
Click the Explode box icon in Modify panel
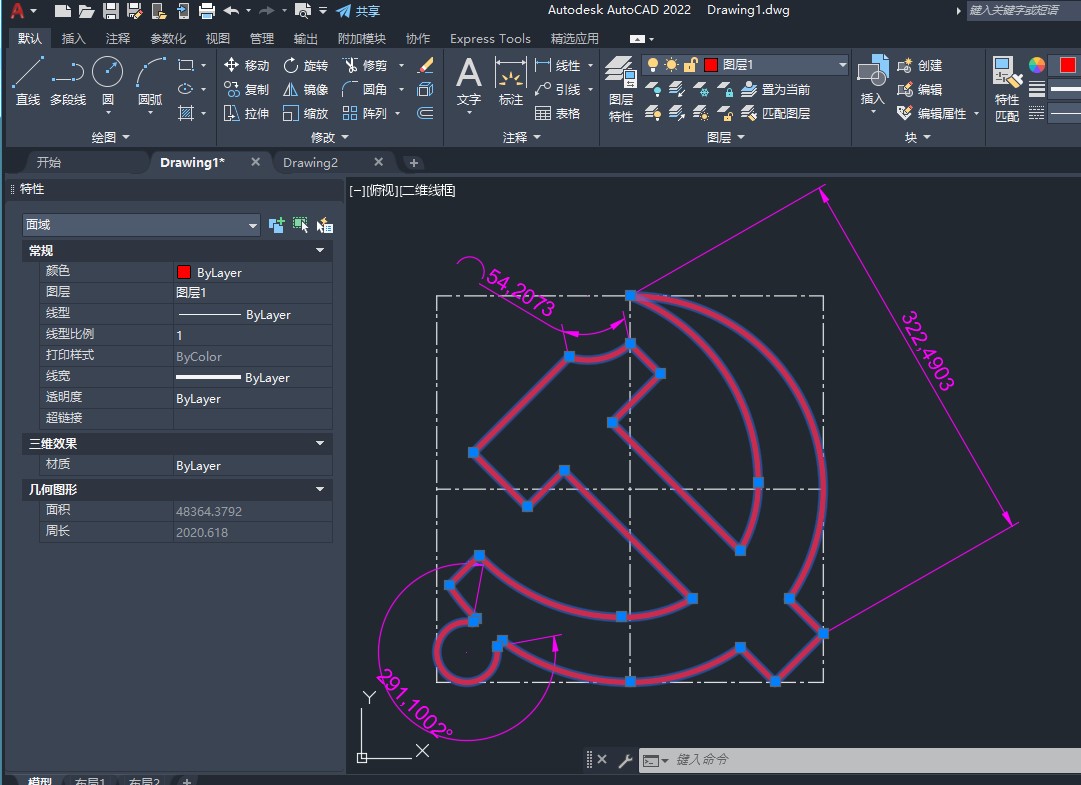click(x=425, y=90)
